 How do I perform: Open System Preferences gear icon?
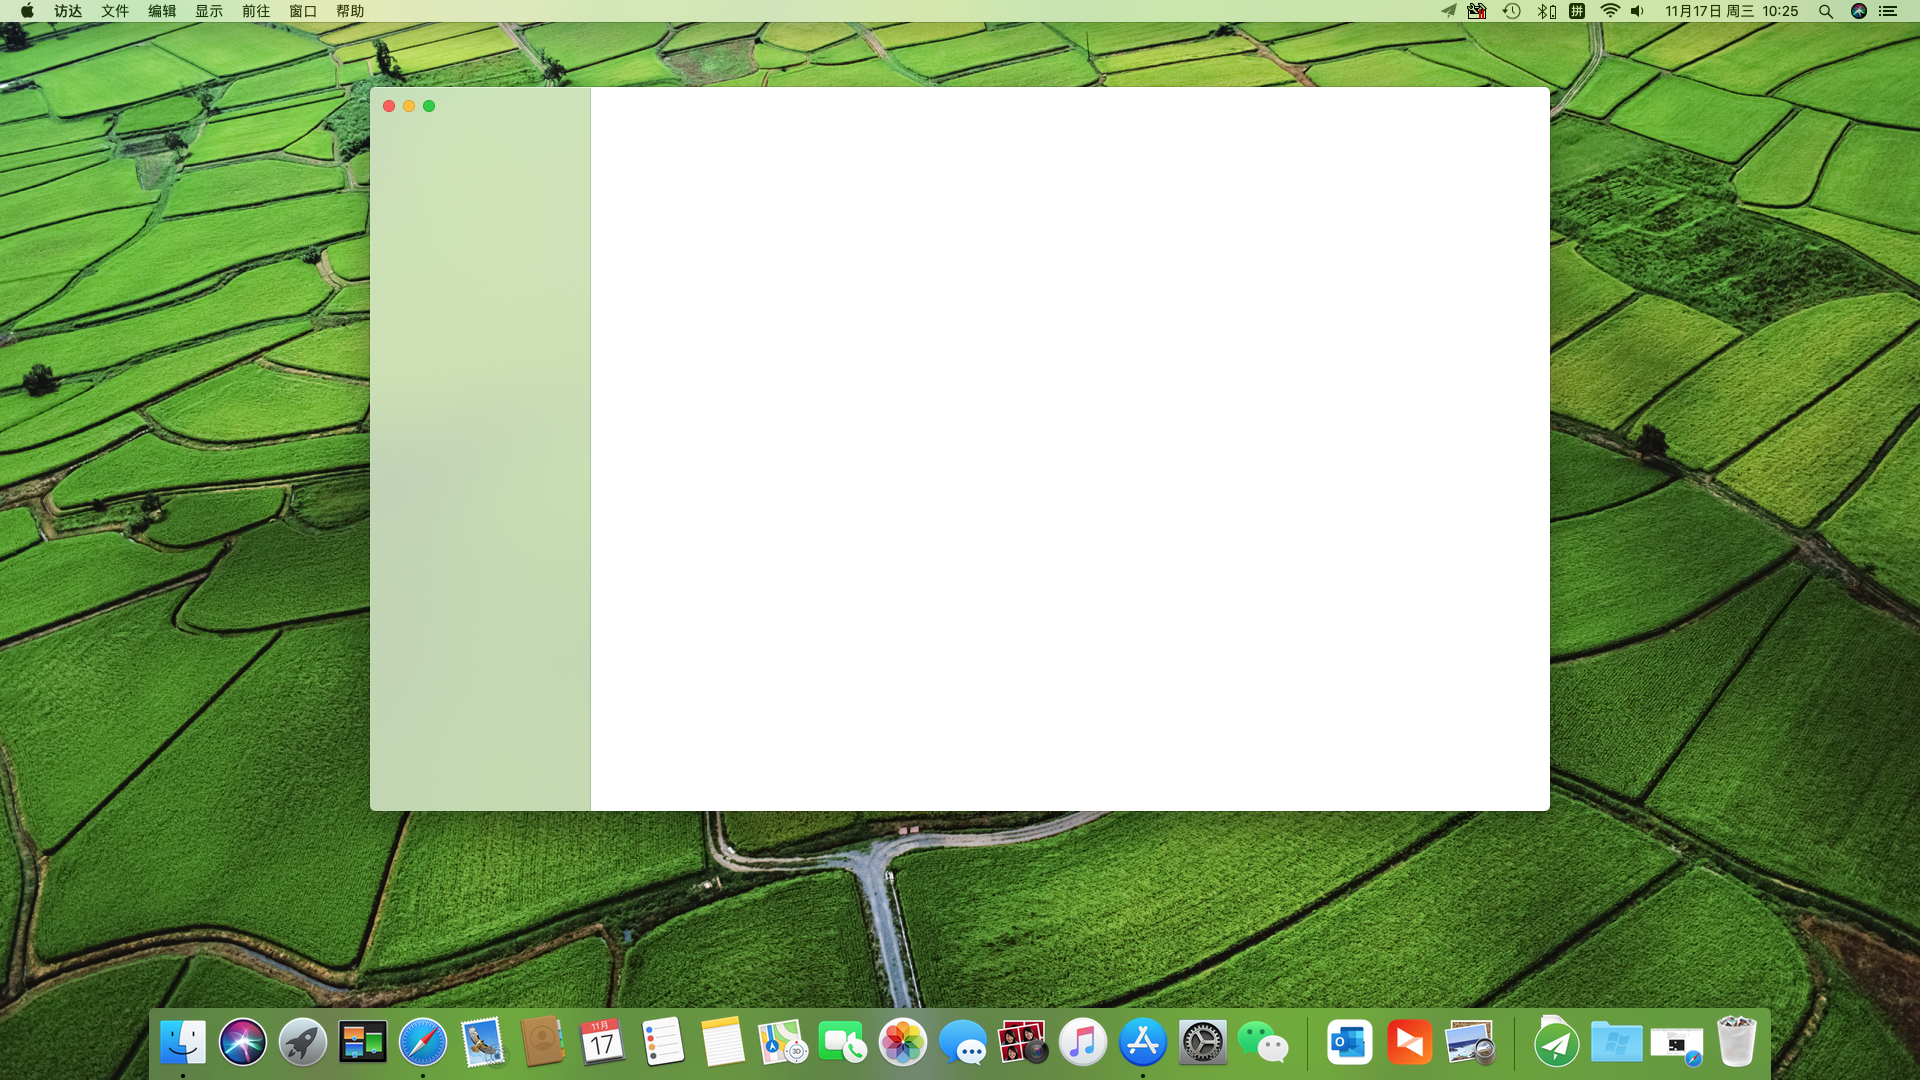point(1202,1043)
